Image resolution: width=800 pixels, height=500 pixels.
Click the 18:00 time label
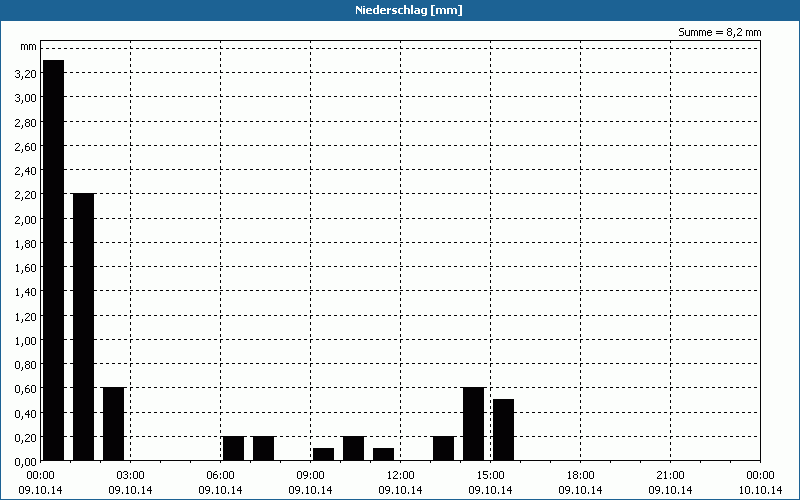(581, 476)
